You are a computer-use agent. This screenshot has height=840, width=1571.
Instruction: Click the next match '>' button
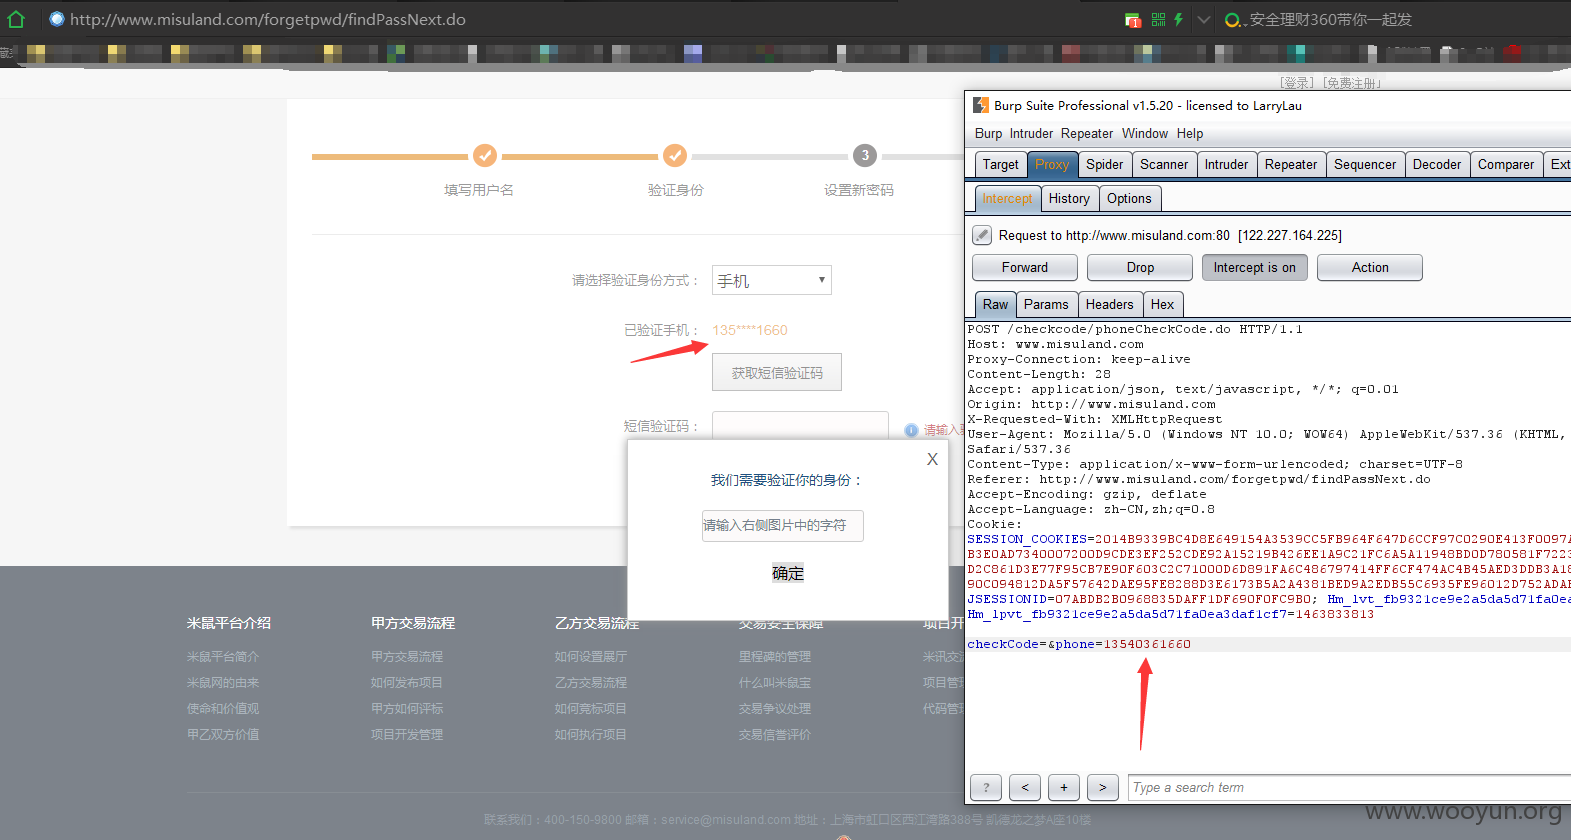1103,788
